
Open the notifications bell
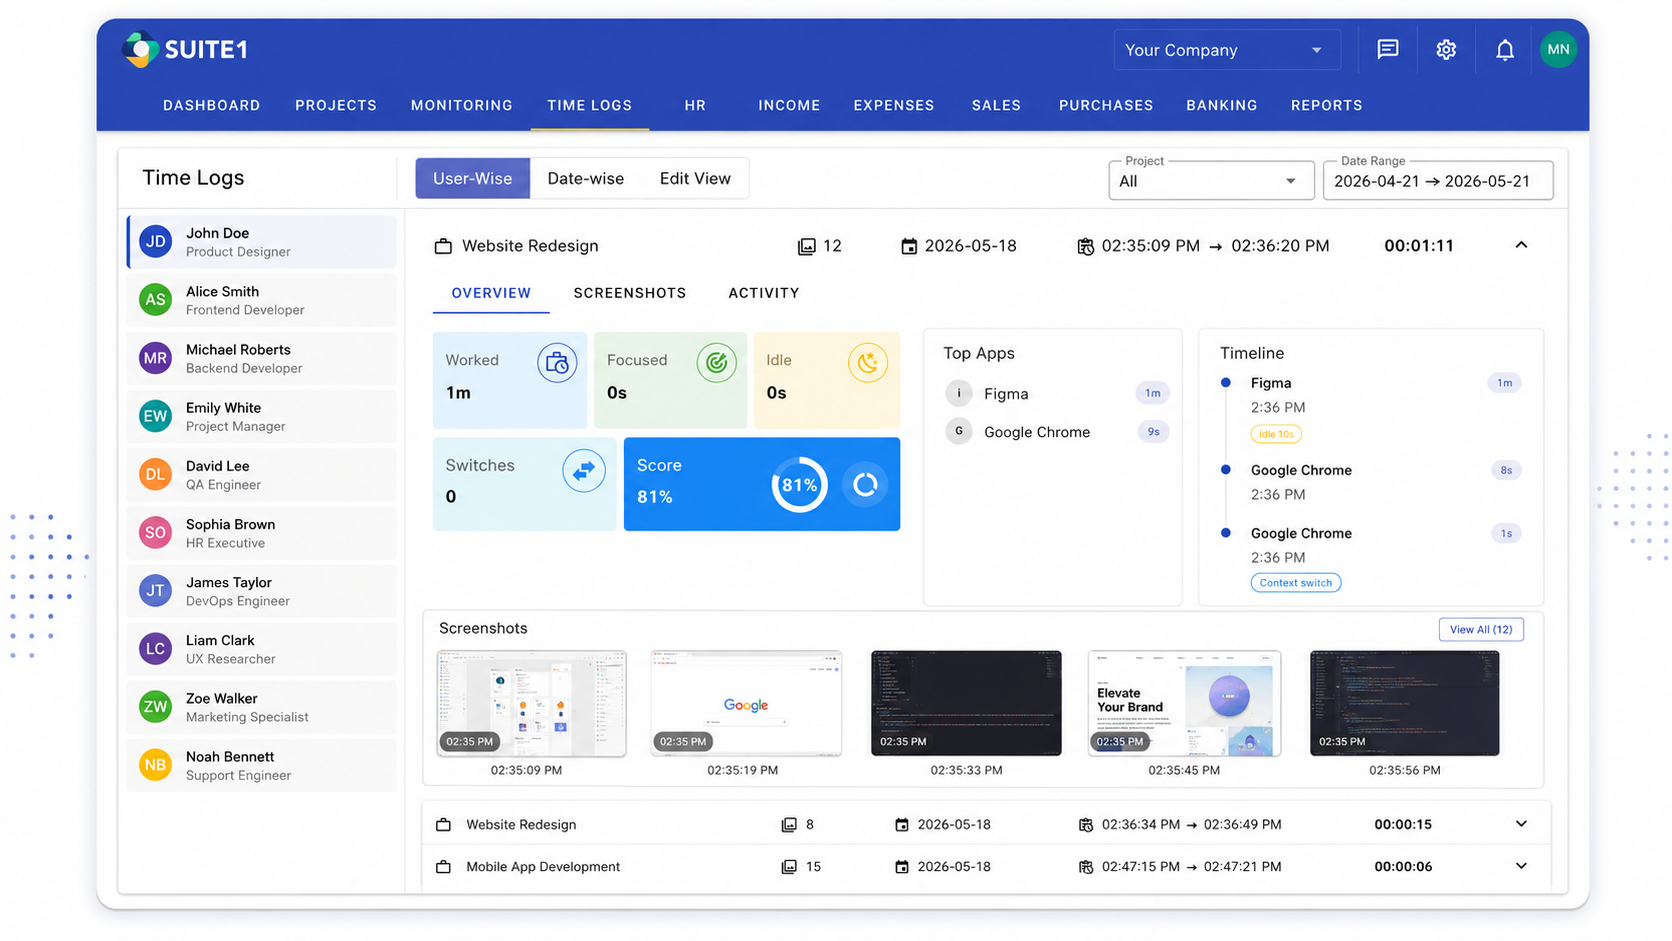click(x=1504, y=49)
